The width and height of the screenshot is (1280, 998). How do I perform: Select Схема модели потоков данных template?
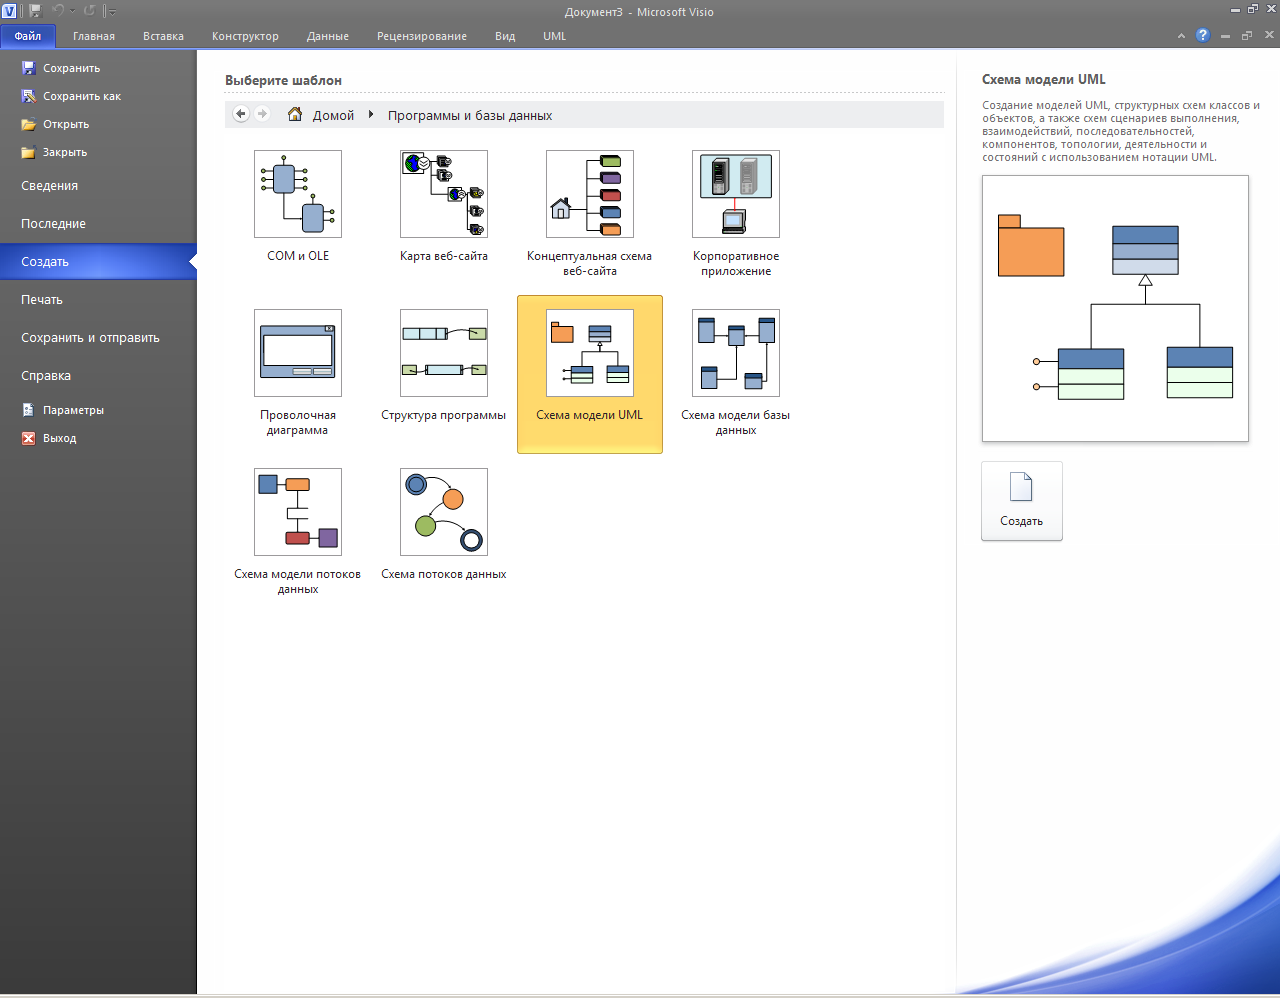298,531
